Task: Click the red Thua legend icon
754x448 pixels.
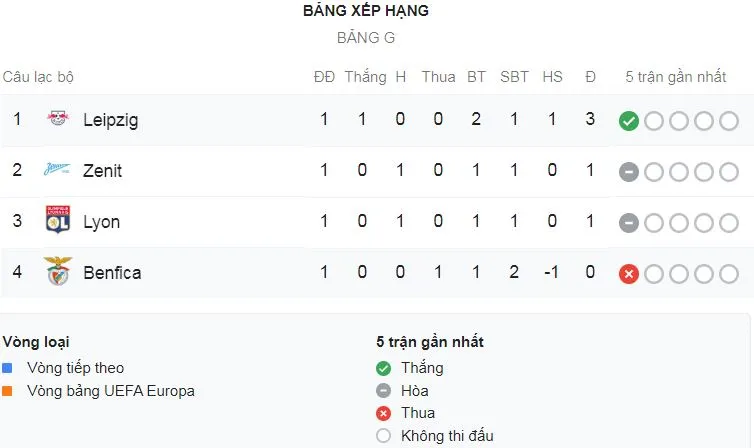Action: tap(384, 413)
